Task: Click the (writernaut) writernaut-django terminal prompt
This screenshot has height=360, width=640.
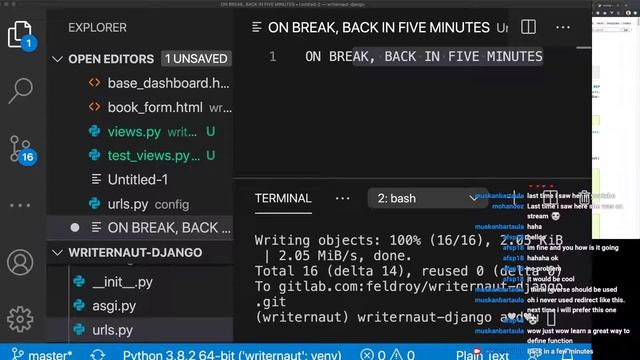Action: pyautogui.click(x=373, y=317)
